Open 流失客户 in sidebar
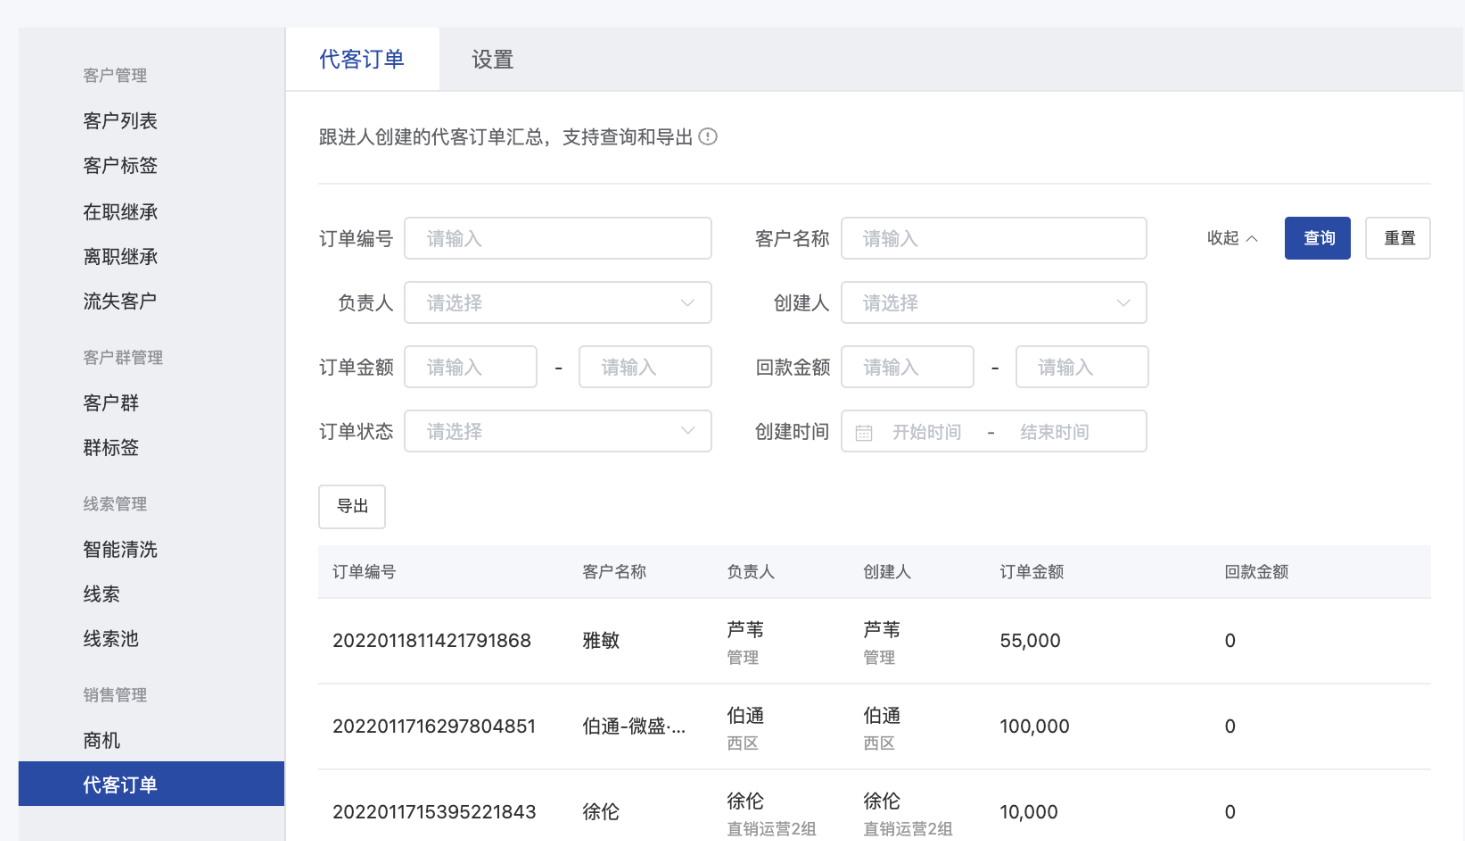 (x=120, y=301)
